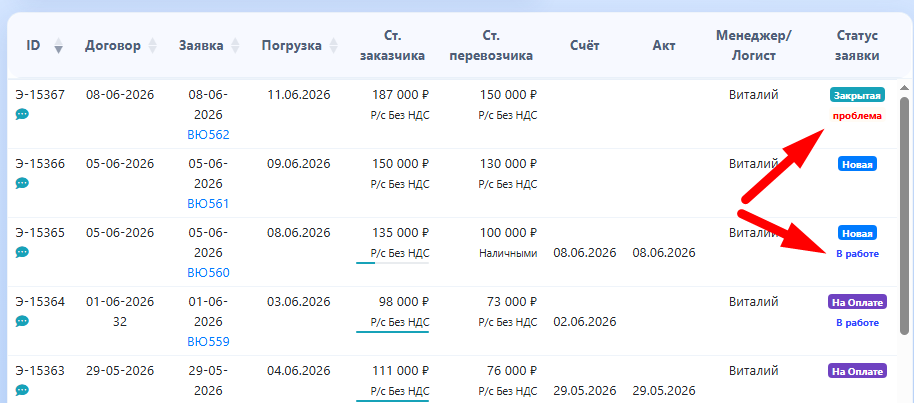
Task: Open comments for order Э-15363
Action: 22,390
